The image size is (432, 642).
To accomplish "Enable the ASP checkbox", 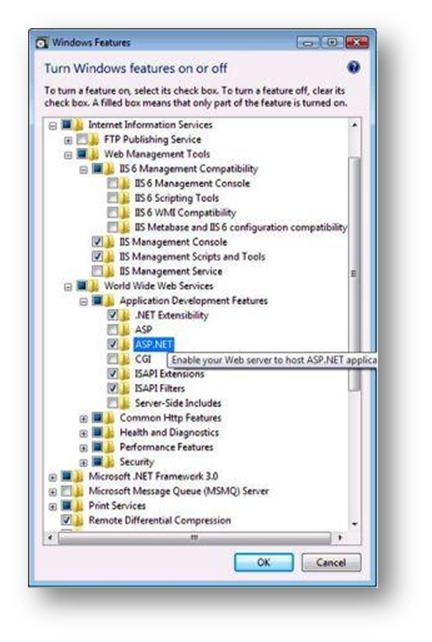I will click(113, 330).
